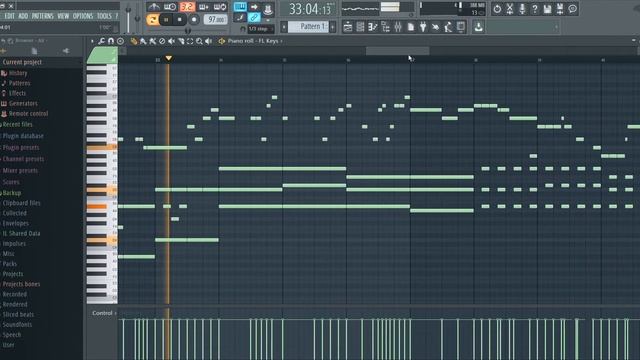The image size is (640, 360).
Task: Open the piano roll main menu arrow
Action: 92,41
